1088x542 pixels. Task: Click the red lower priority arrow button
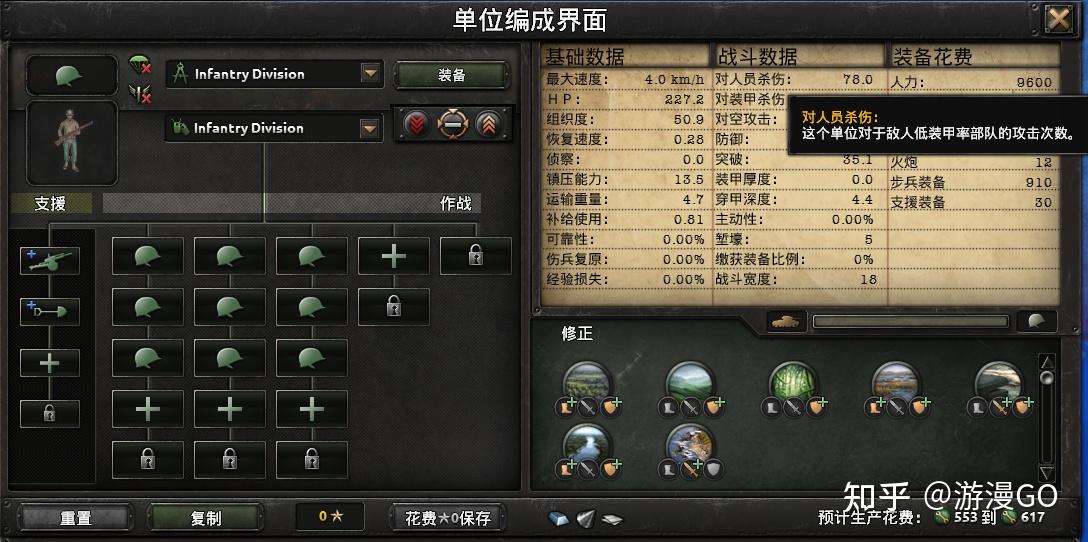[416, 125]
